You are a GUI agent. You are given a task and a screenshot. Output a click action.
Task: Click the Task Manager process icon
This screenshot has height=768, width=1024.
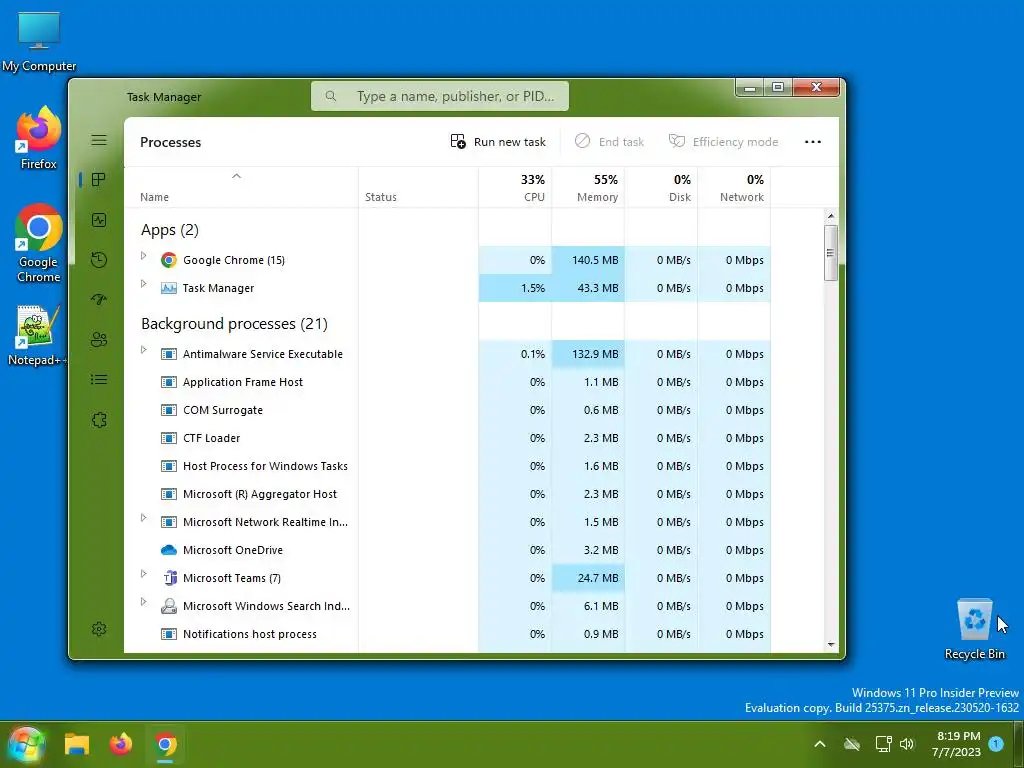[168, 288]
